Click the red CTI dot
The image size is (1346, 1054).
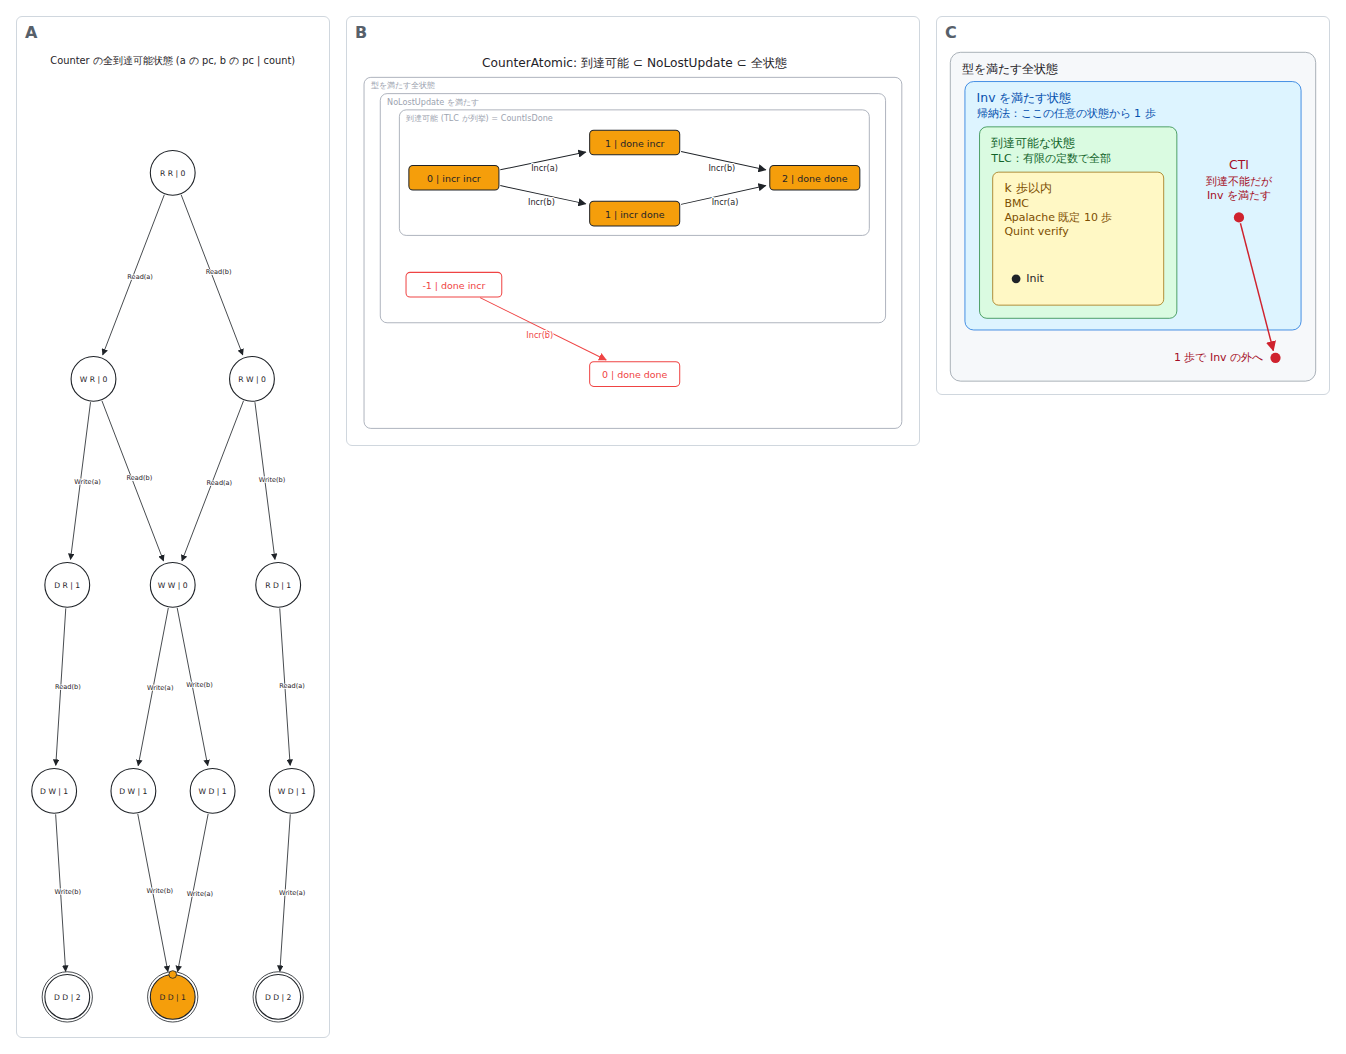pos(1239,217)
